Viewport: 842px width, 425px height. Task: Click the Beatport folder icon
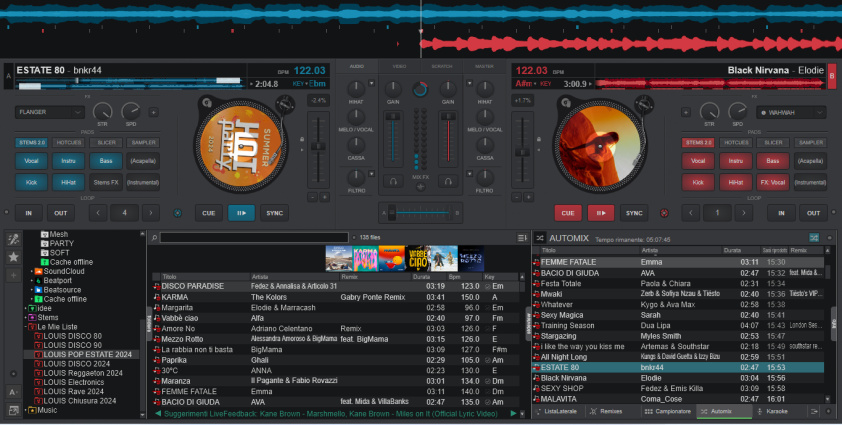(38, 280)
